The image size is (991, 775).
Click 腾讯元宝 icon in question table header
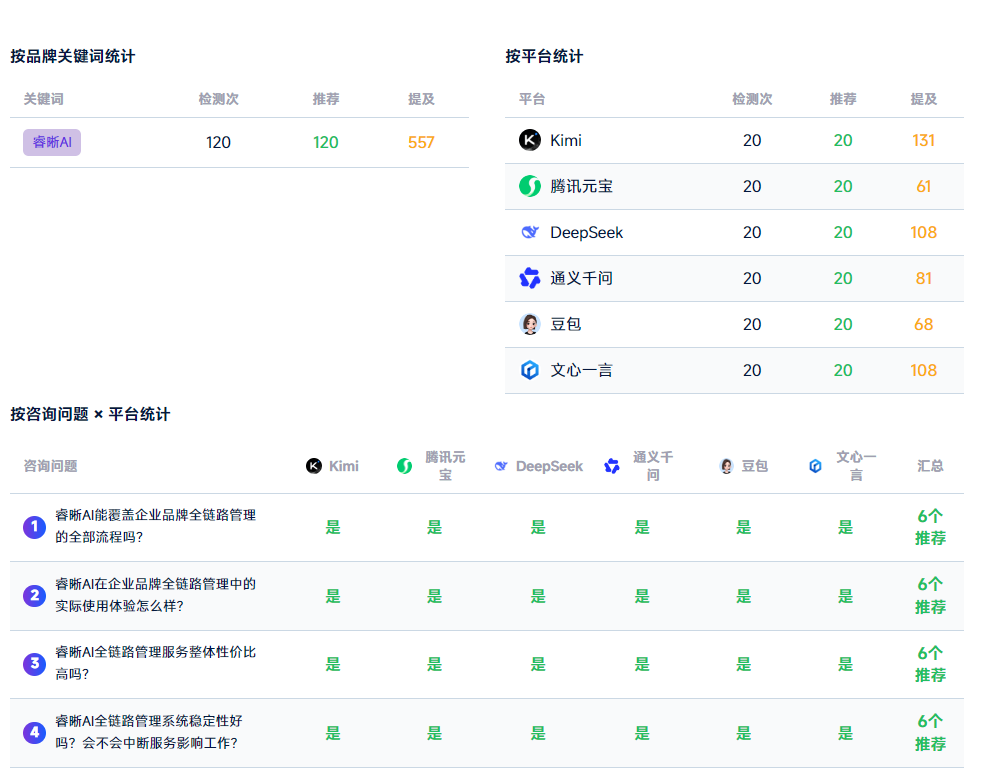click(x=404, y=466)
